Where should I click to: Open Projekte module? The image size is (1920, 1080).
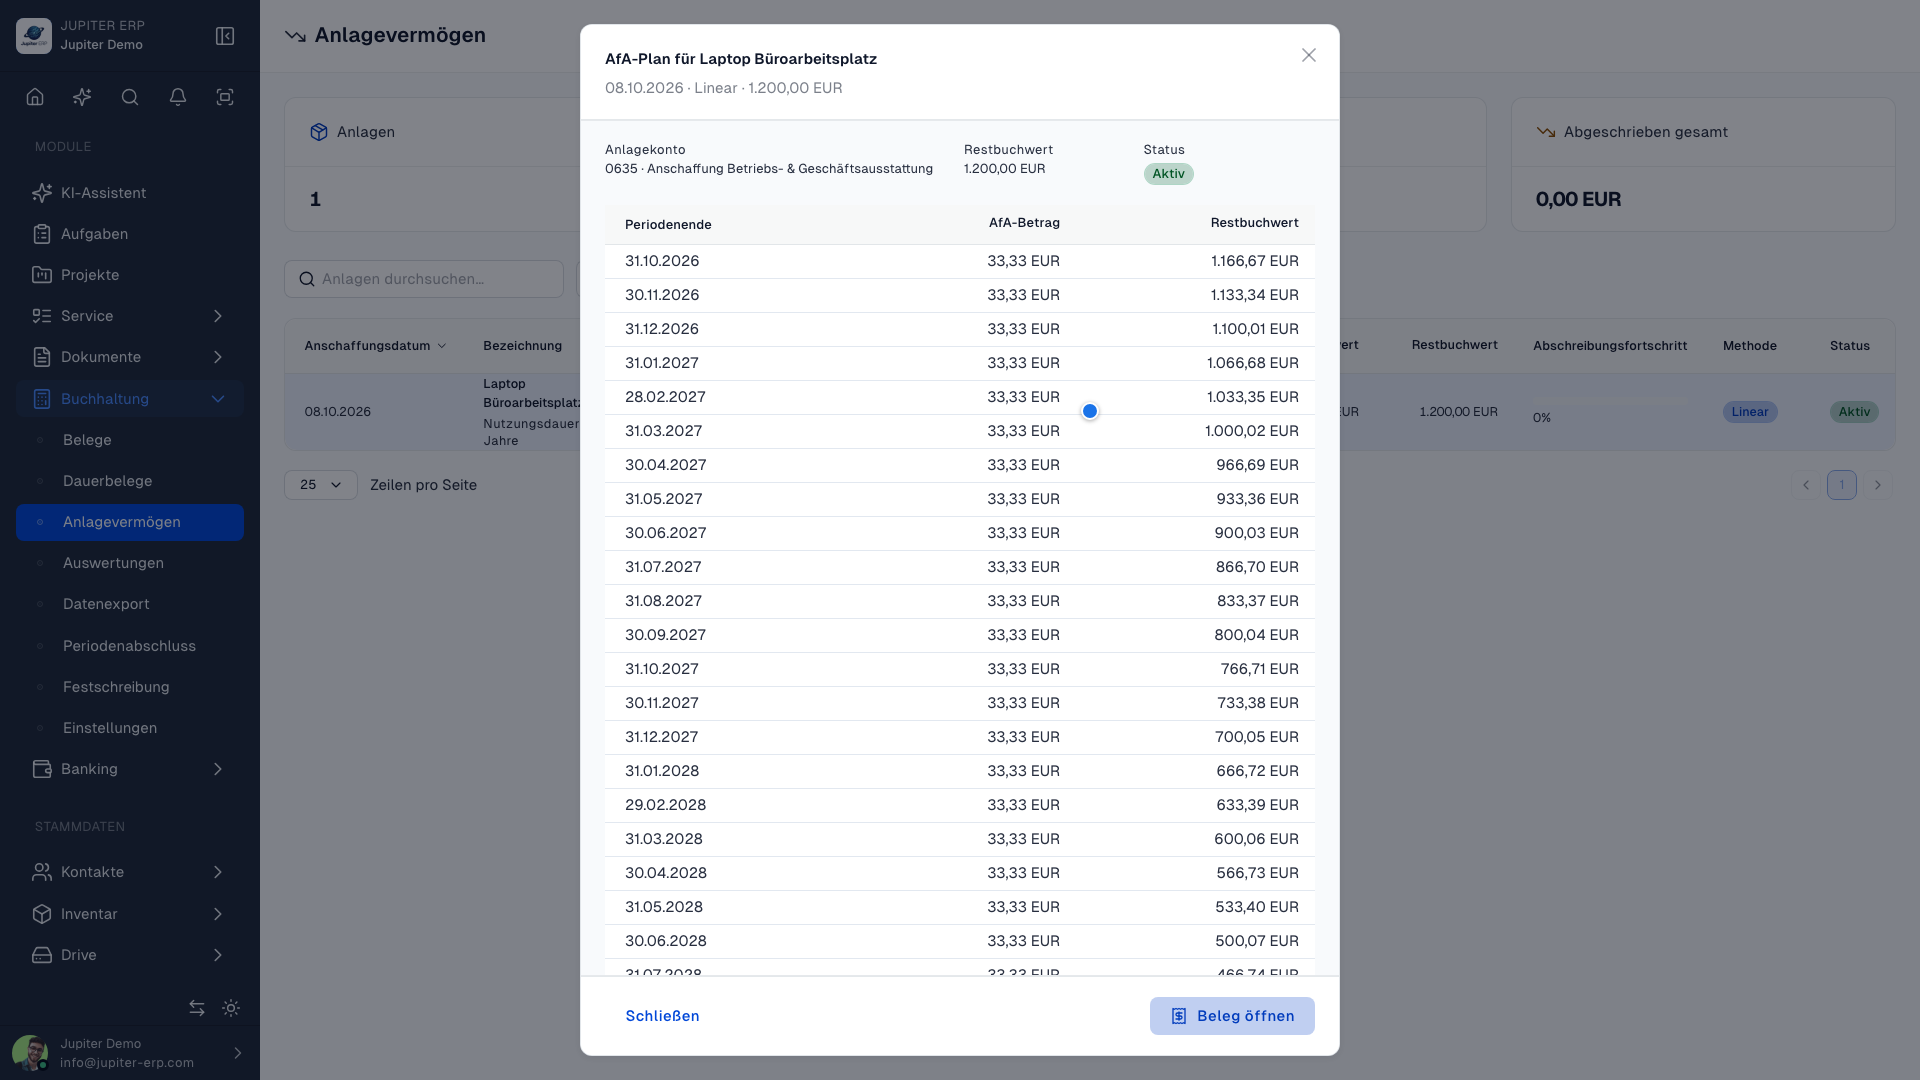point(130,275)
